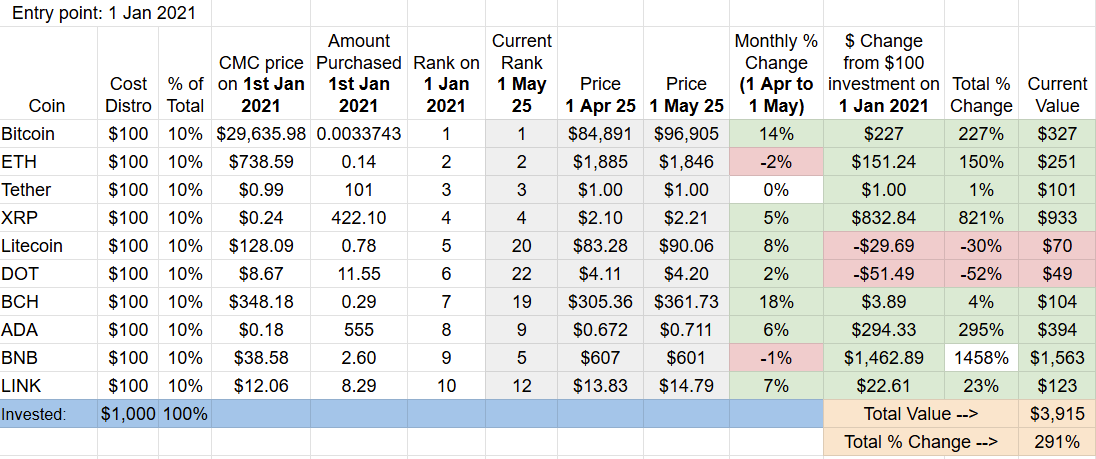Select the '$ Change from $100 investment' header
The height and width of the screenshot is (459, 1096).
click(884, 73)
